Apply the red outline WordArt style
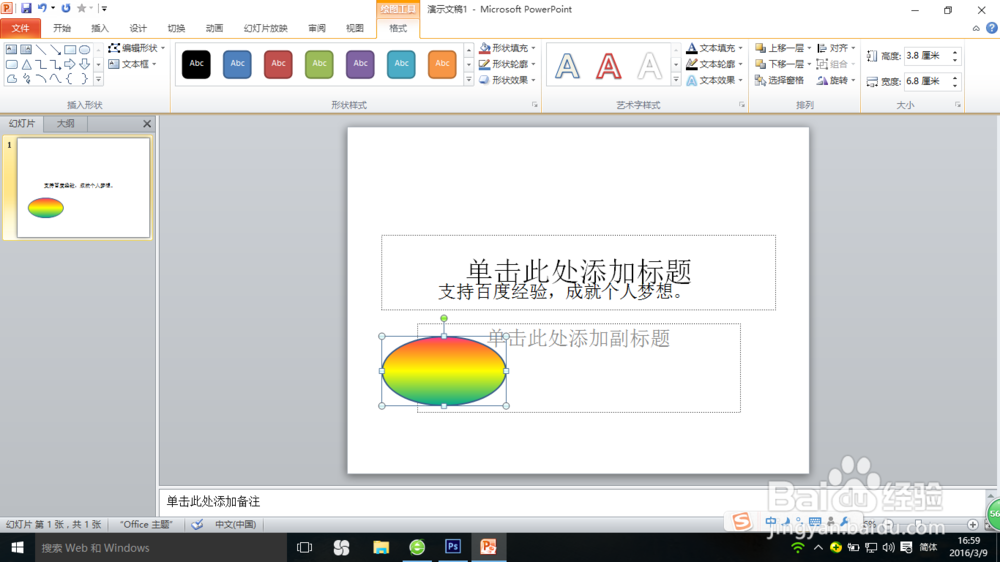 coord(608,65)
